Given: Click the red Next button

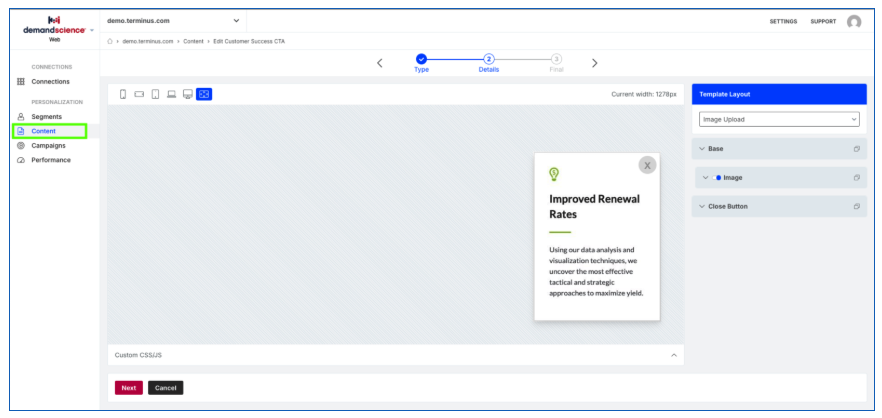Looking at the screenshot, I should click(x=129, y=388).
